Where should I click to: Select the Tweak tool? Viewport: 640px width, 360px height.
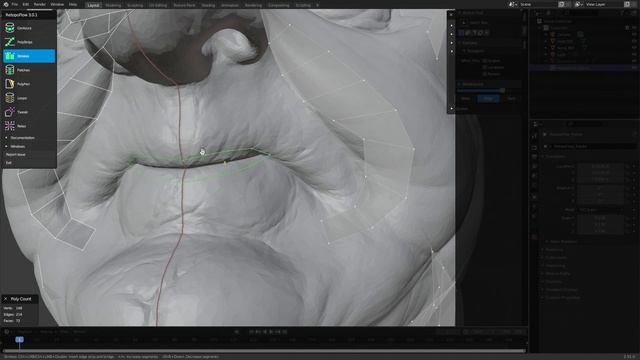[x=29, y=112]
